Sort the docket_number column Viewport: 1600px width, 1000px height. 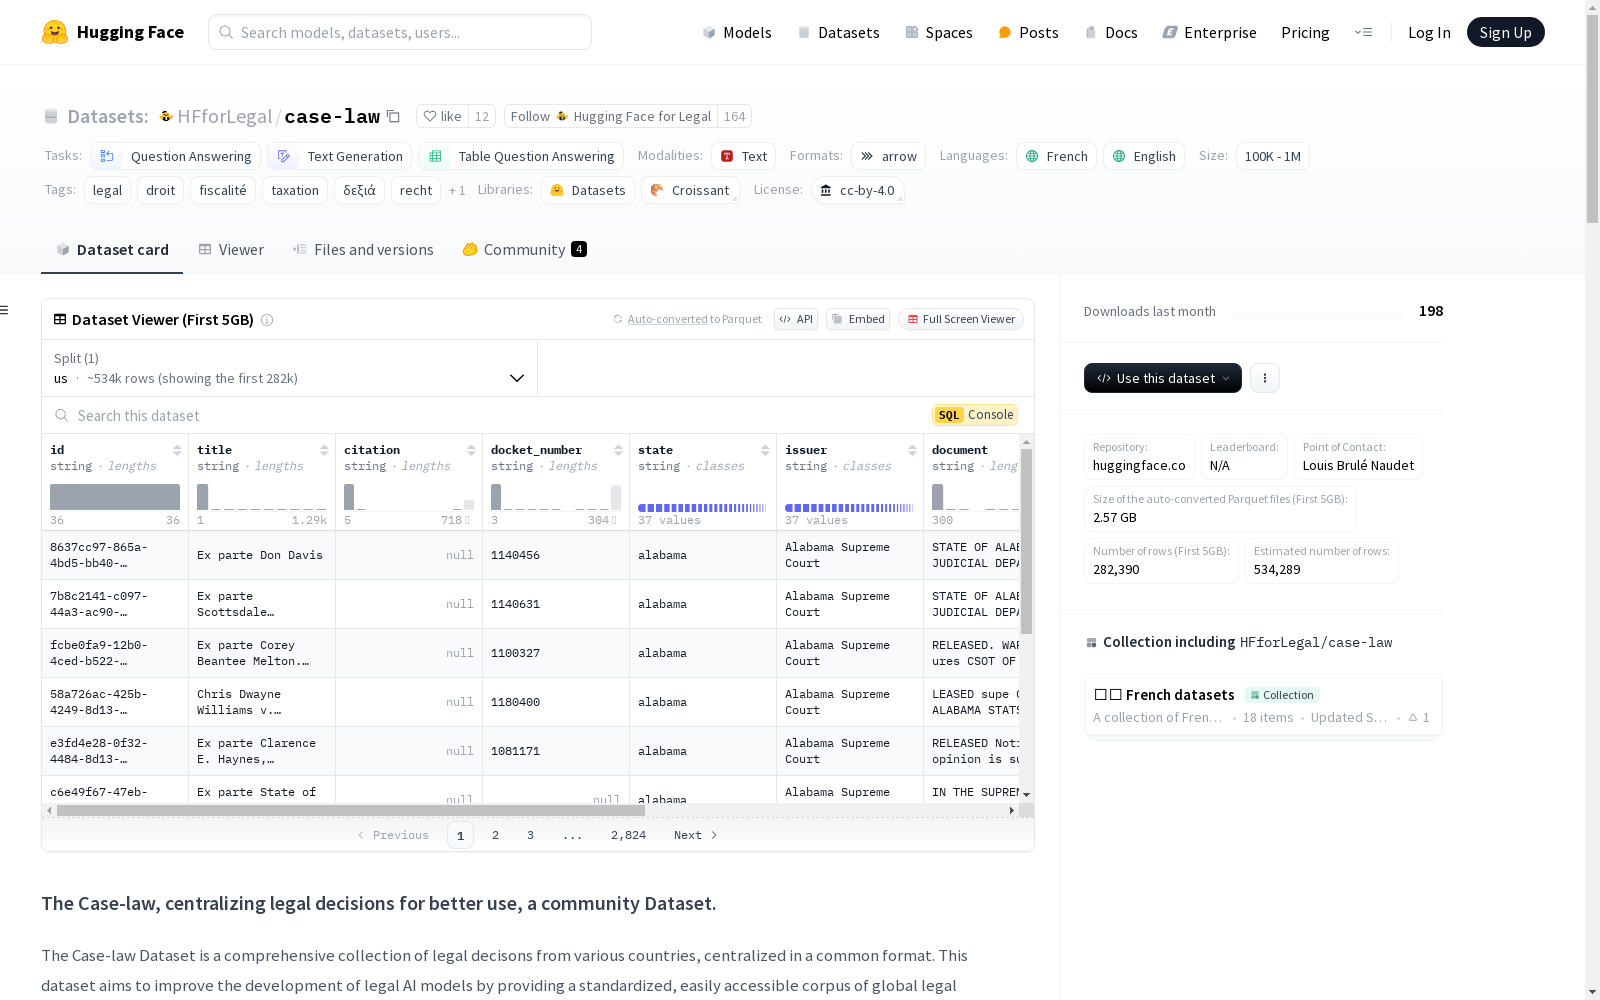tap(618, 450)
